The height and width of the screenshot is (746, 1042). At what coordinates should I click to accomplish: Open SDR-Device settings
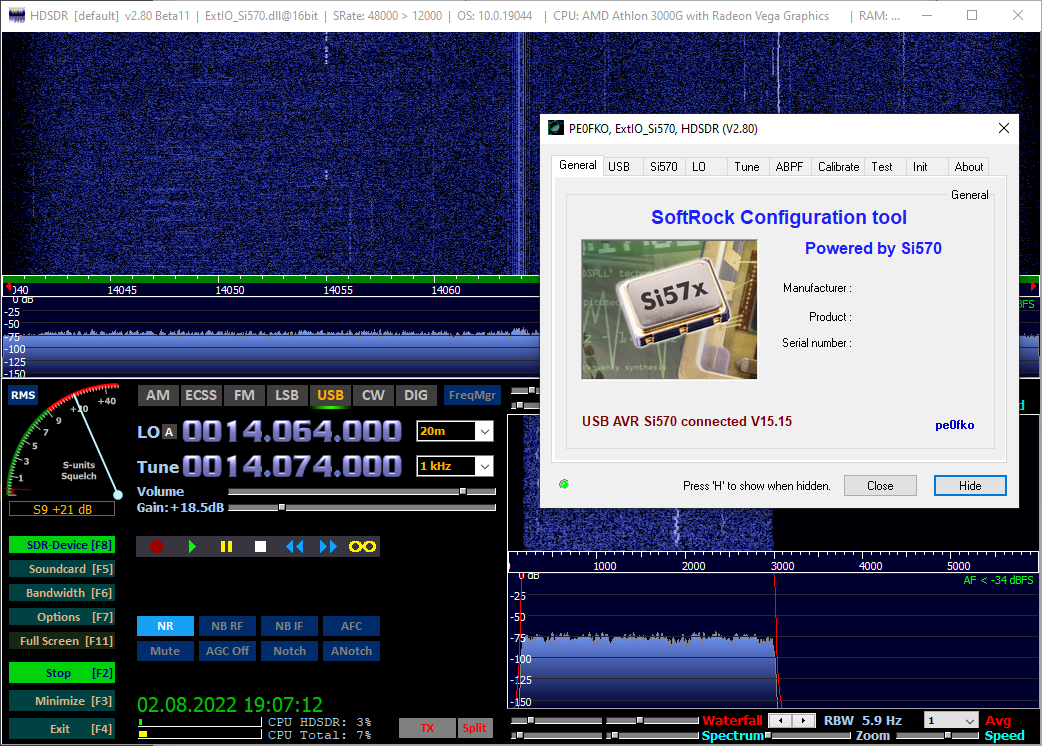[x=61, y=544]
